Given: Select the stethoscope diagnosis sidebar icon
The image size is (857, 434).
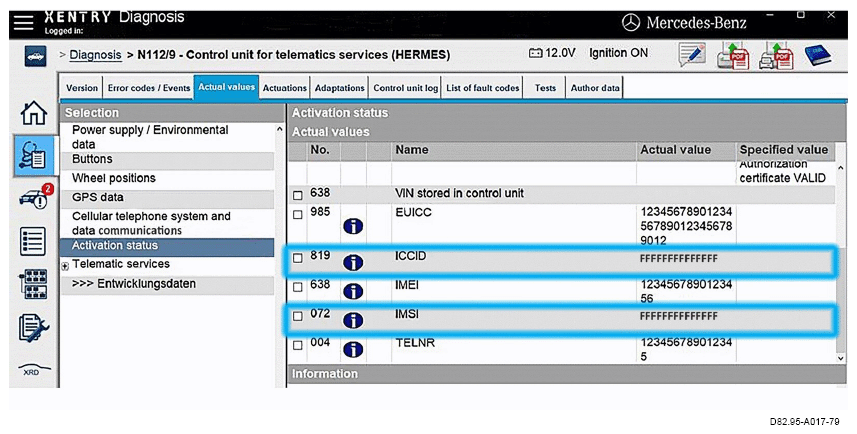Looking at the screenshot, I should pyautogui.click(x=34, y=156).
